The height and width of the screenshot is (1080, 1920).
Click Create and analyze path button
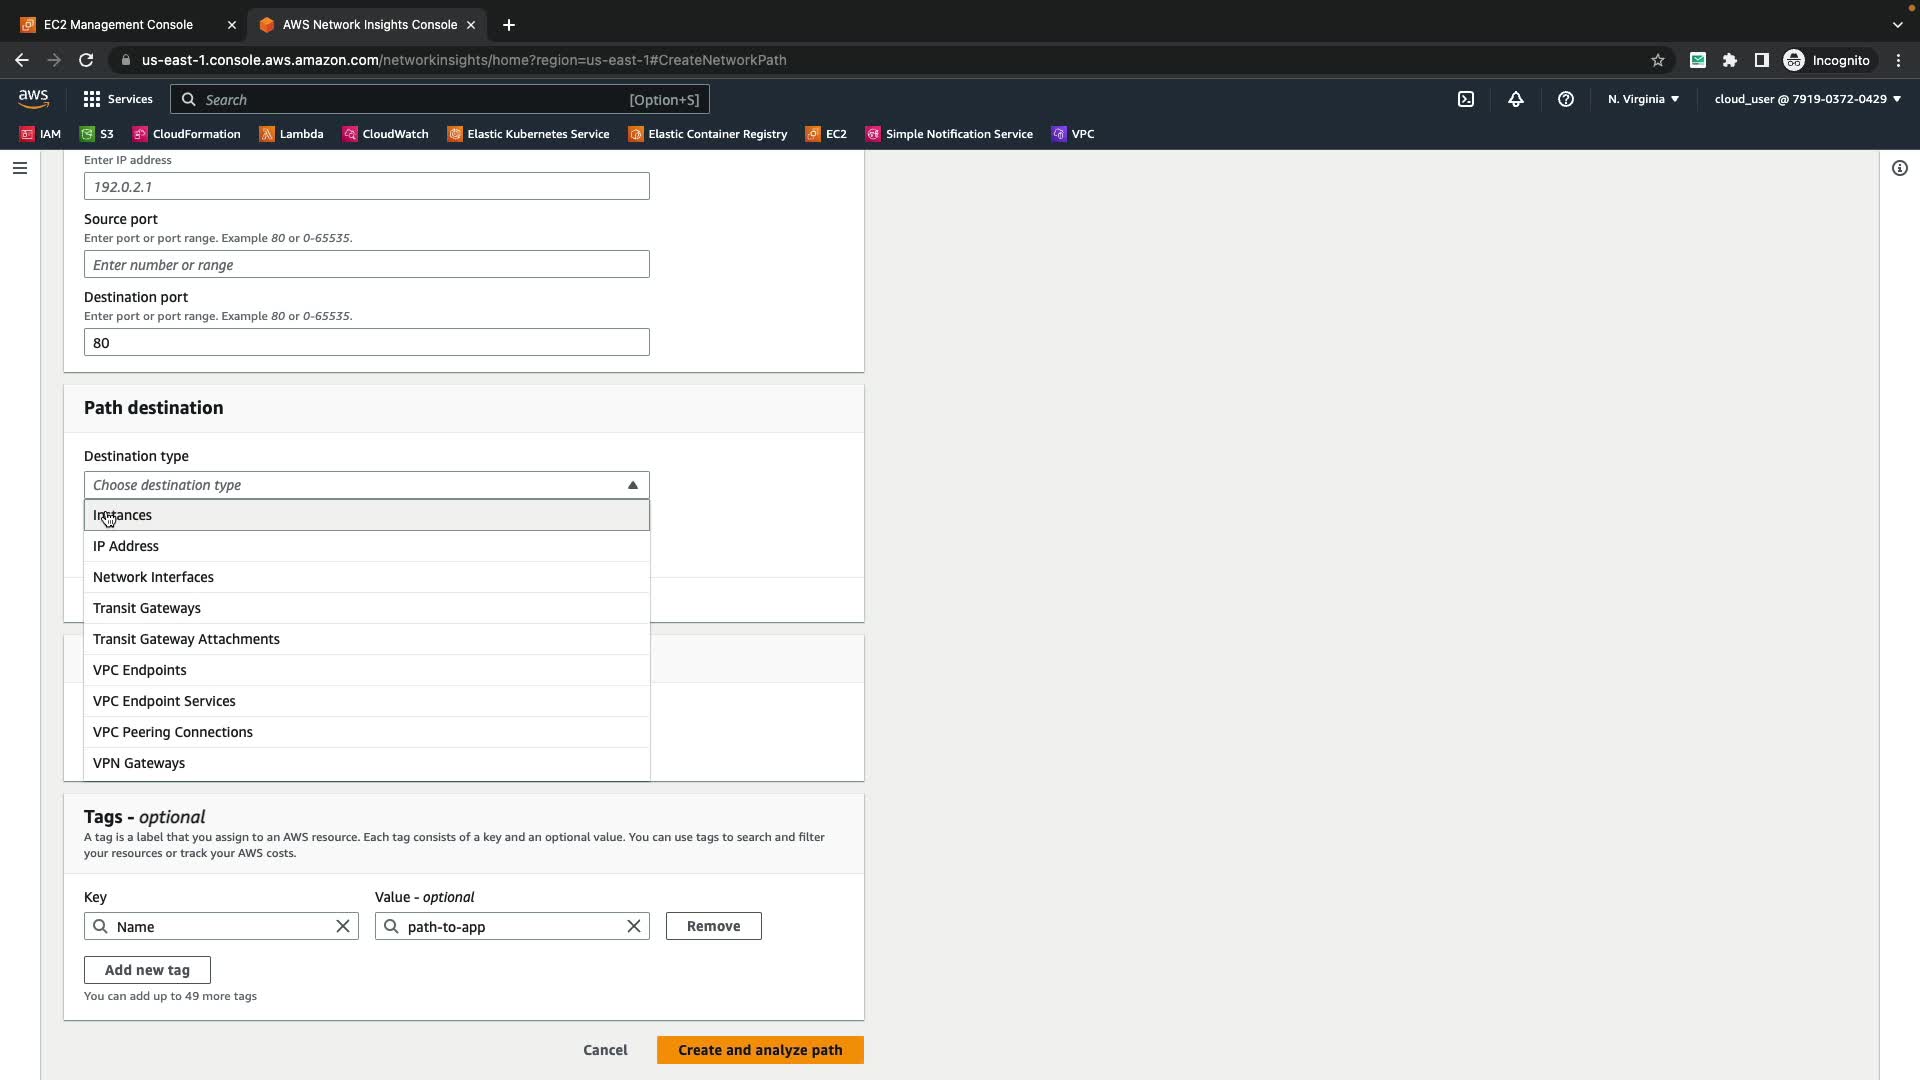[759, 1050]
